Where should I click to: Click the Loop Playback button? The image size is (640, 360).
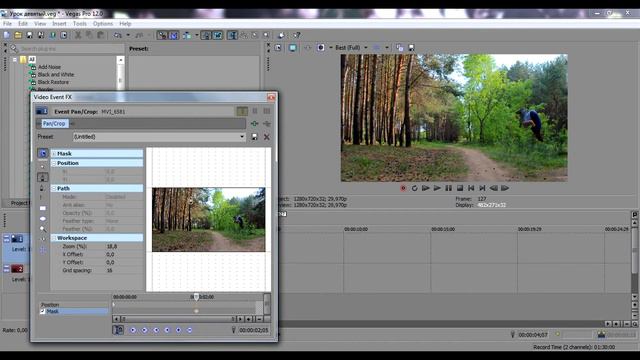click(414, 188)
